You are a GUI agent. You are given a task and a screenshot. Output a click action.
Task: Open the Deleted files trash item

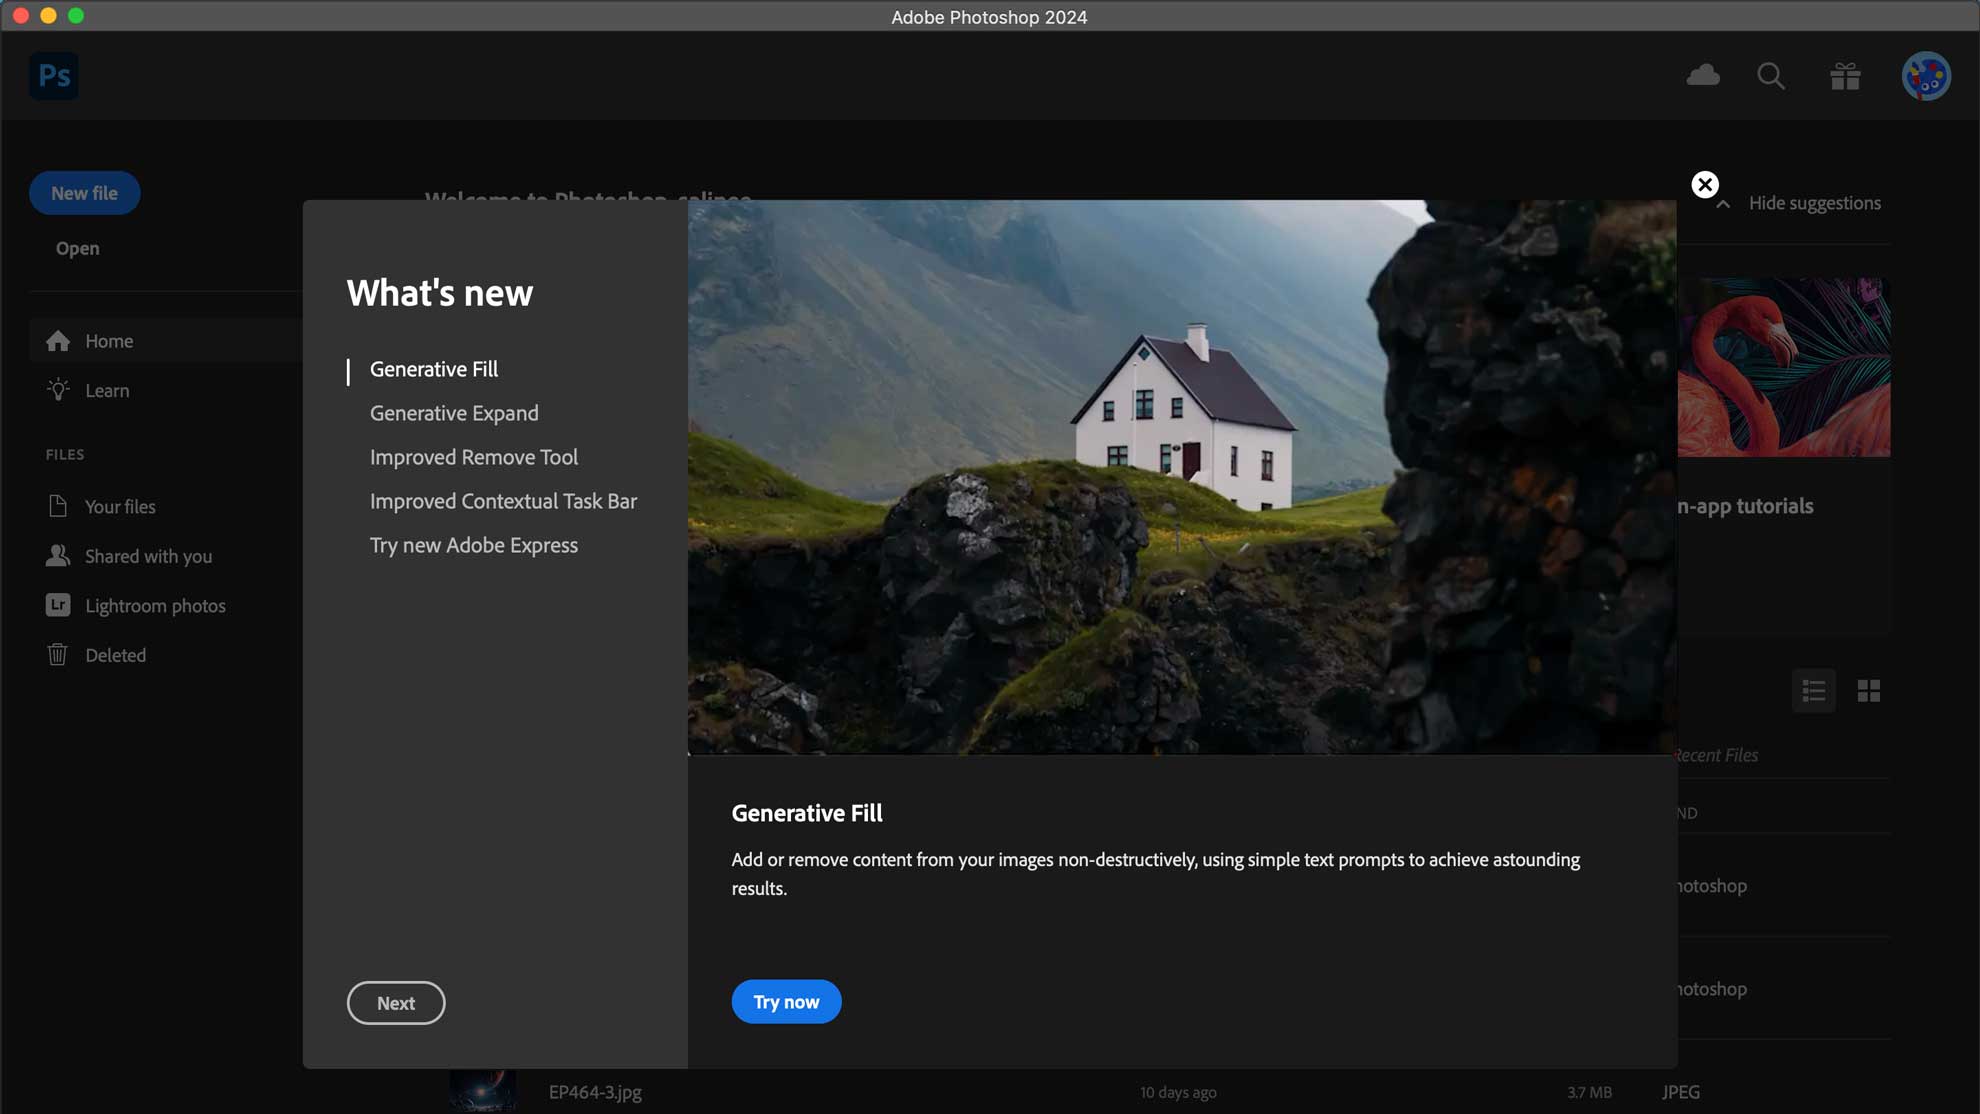coord(115,655)
